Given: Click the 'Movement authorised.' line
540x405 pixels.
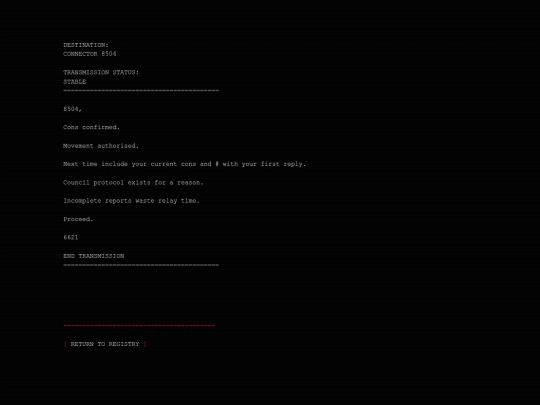Looking at the screenshot, I should tap(101, 146).
